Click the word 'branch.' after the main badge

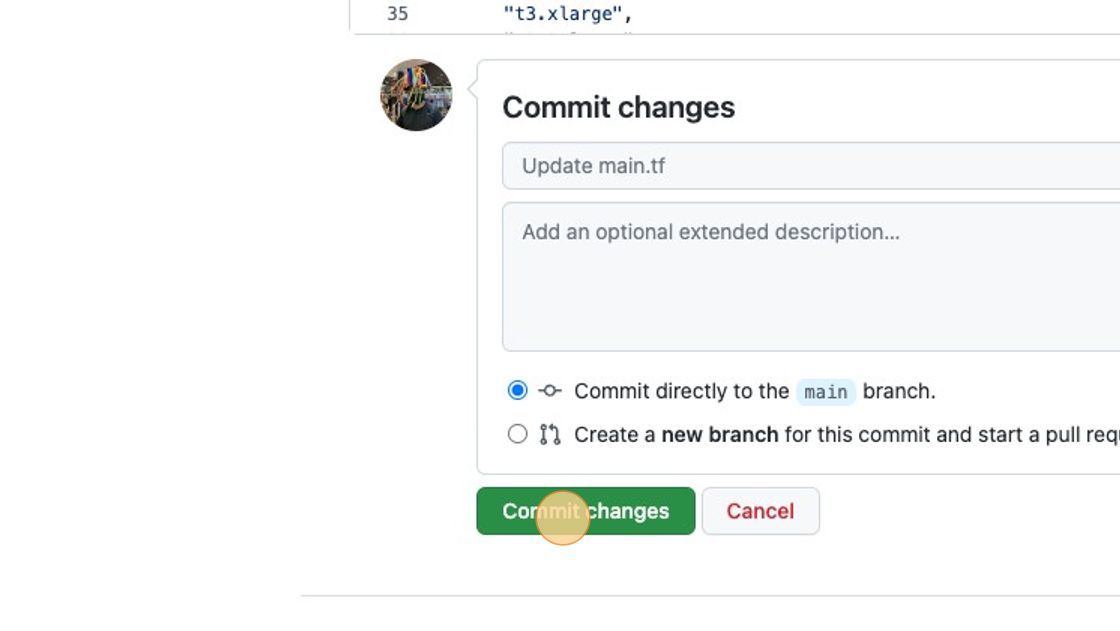click(899, 392)
